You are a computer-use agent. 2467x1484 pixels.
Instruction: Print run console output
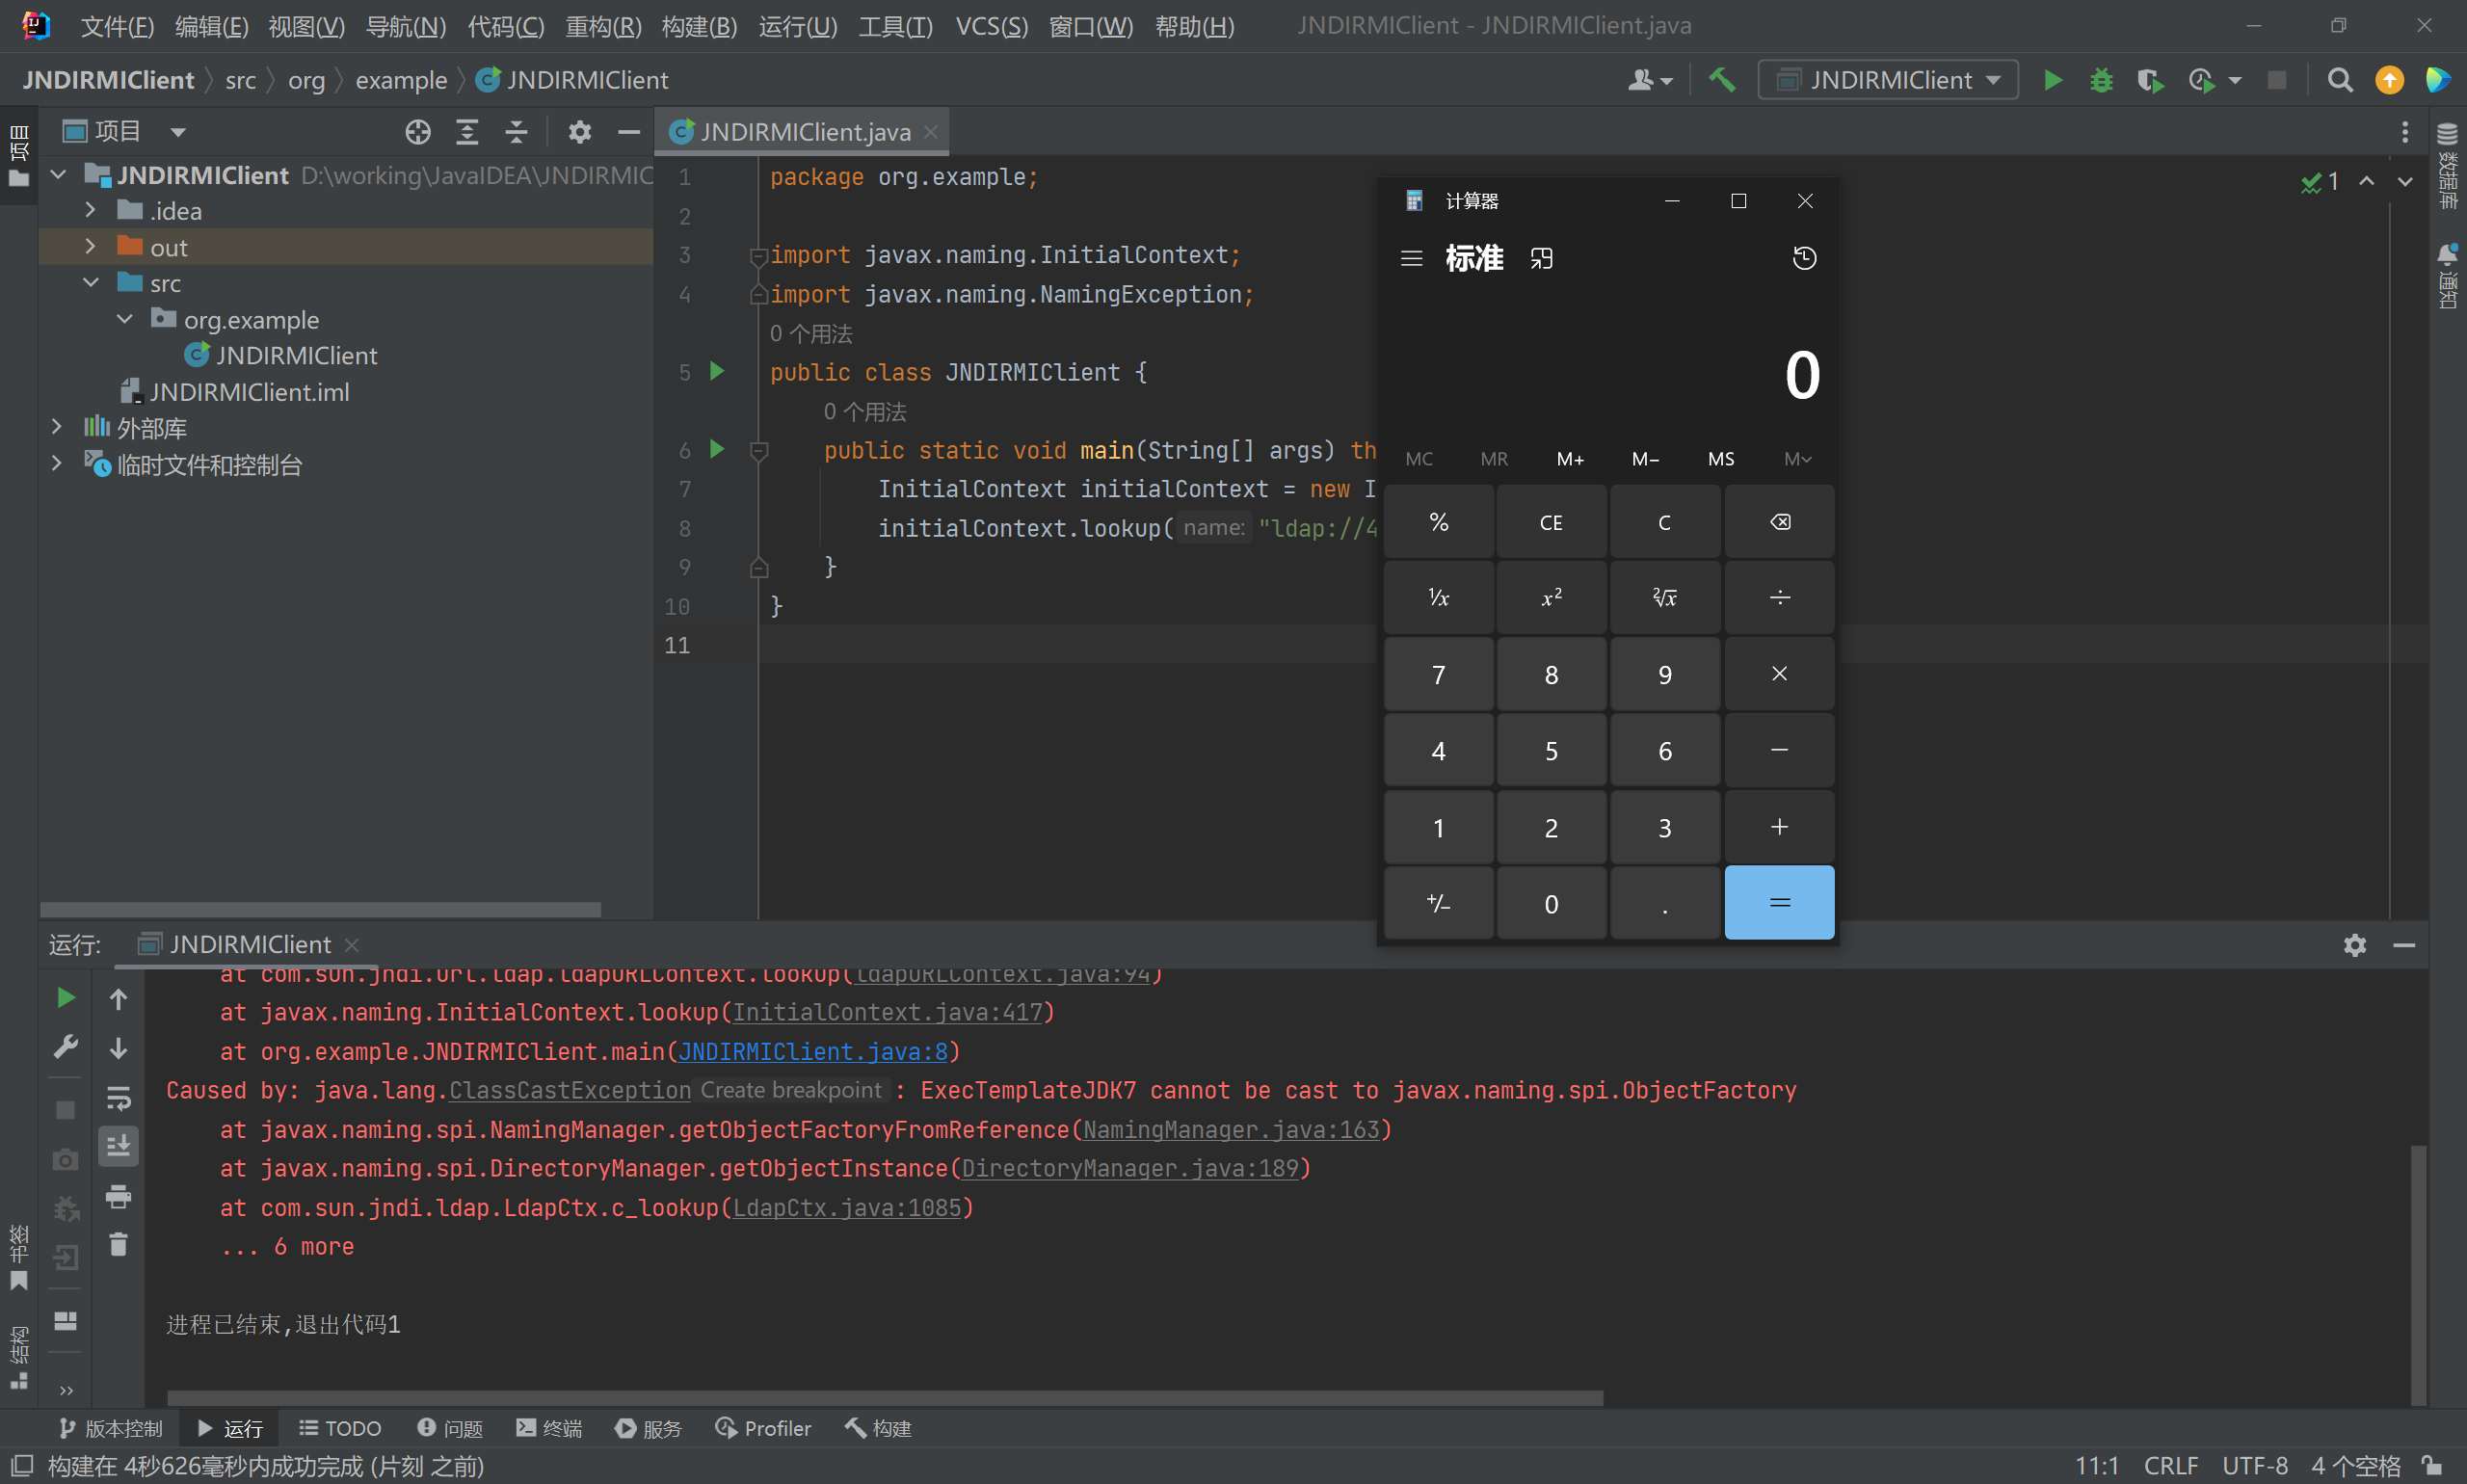118,1196
